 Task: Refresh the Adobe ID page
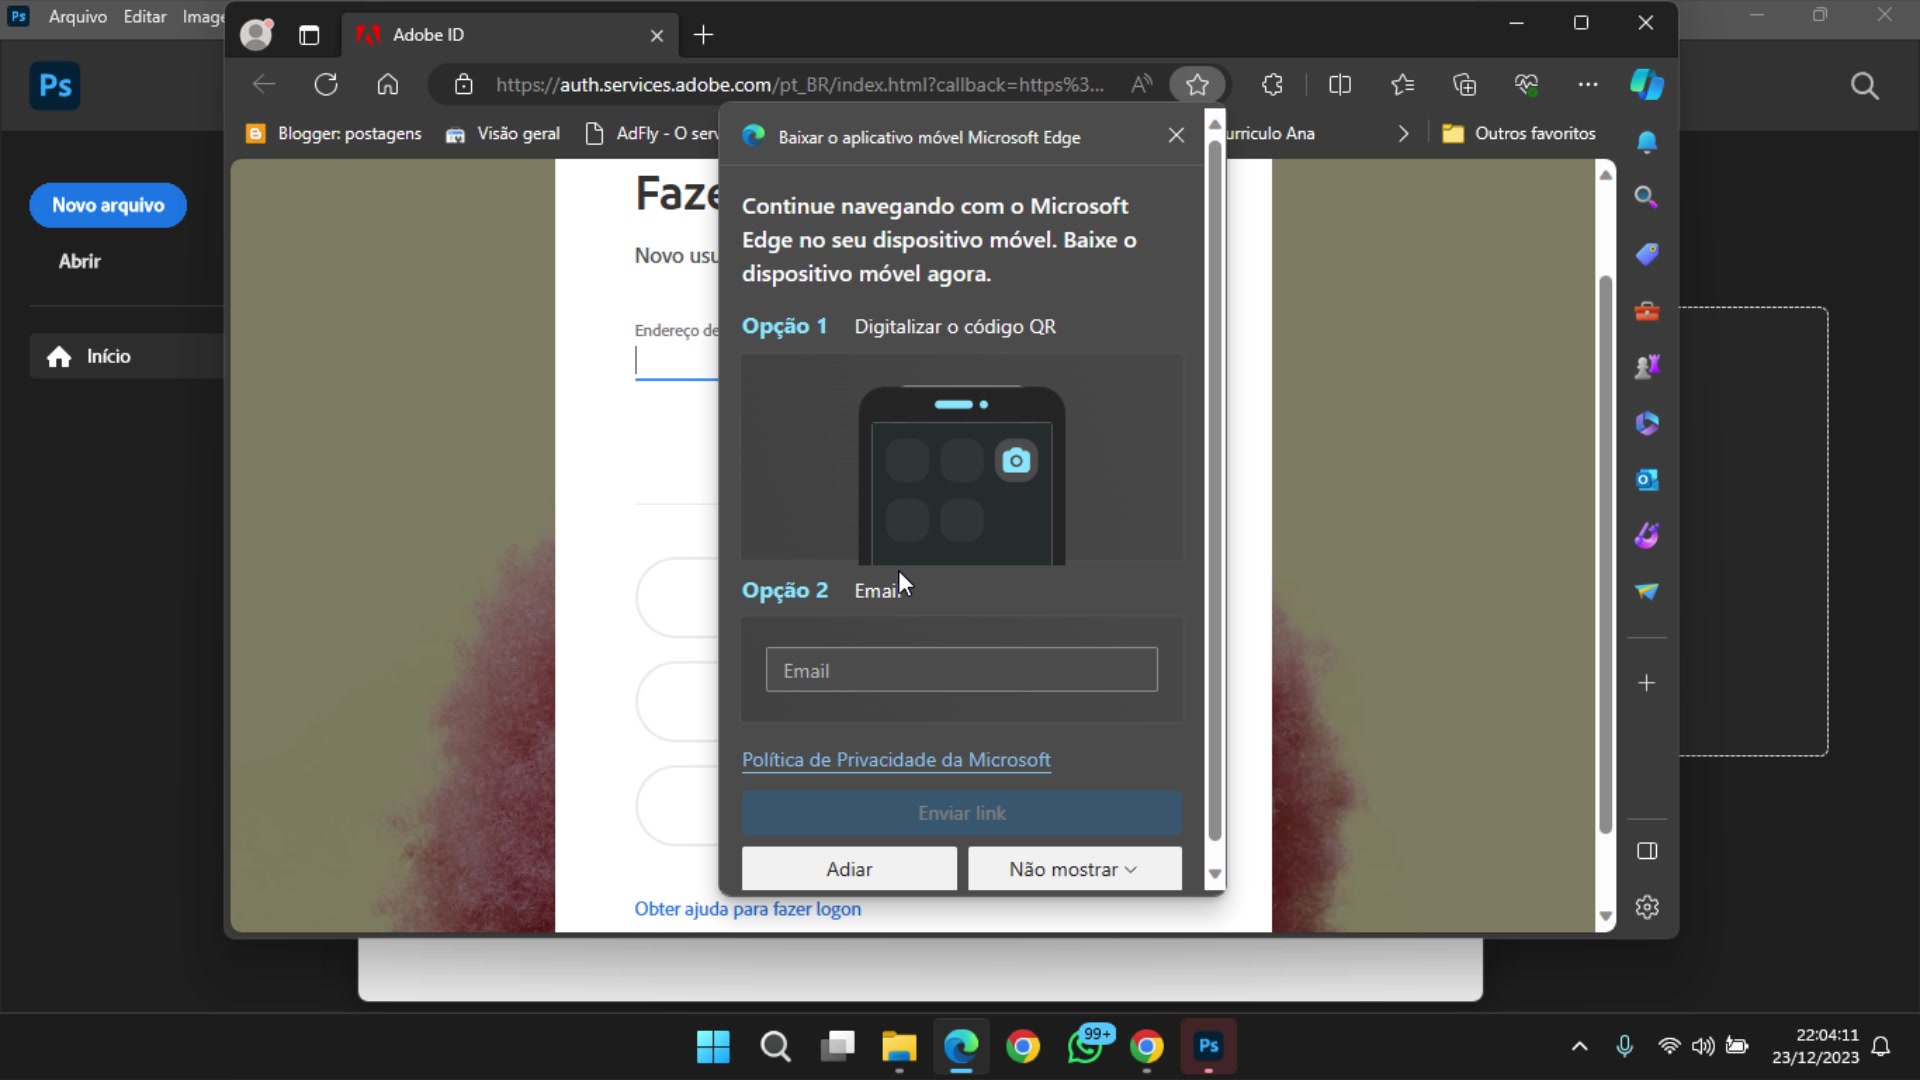pyautogui.click(x=326, y=85)
